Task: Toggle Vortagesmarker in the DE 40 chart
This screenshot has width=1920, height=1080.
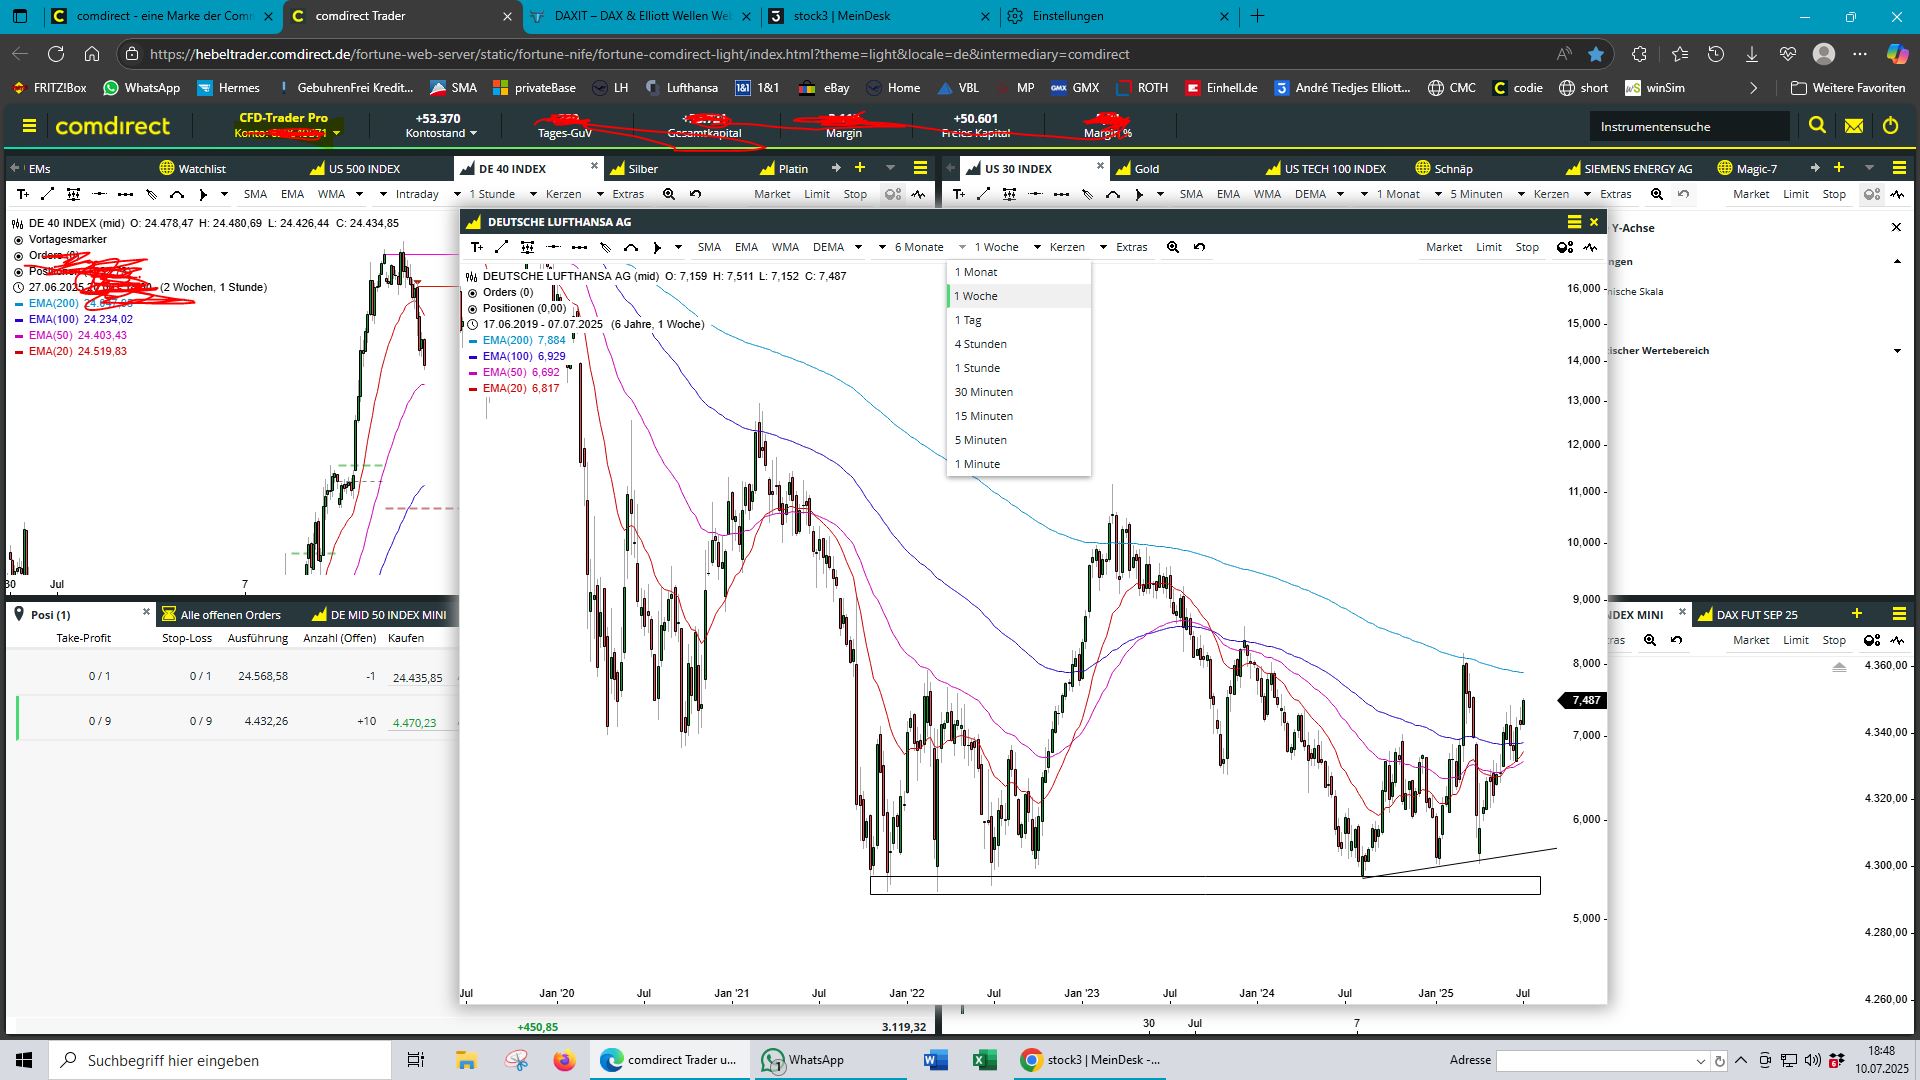Action: coord(19,240)
